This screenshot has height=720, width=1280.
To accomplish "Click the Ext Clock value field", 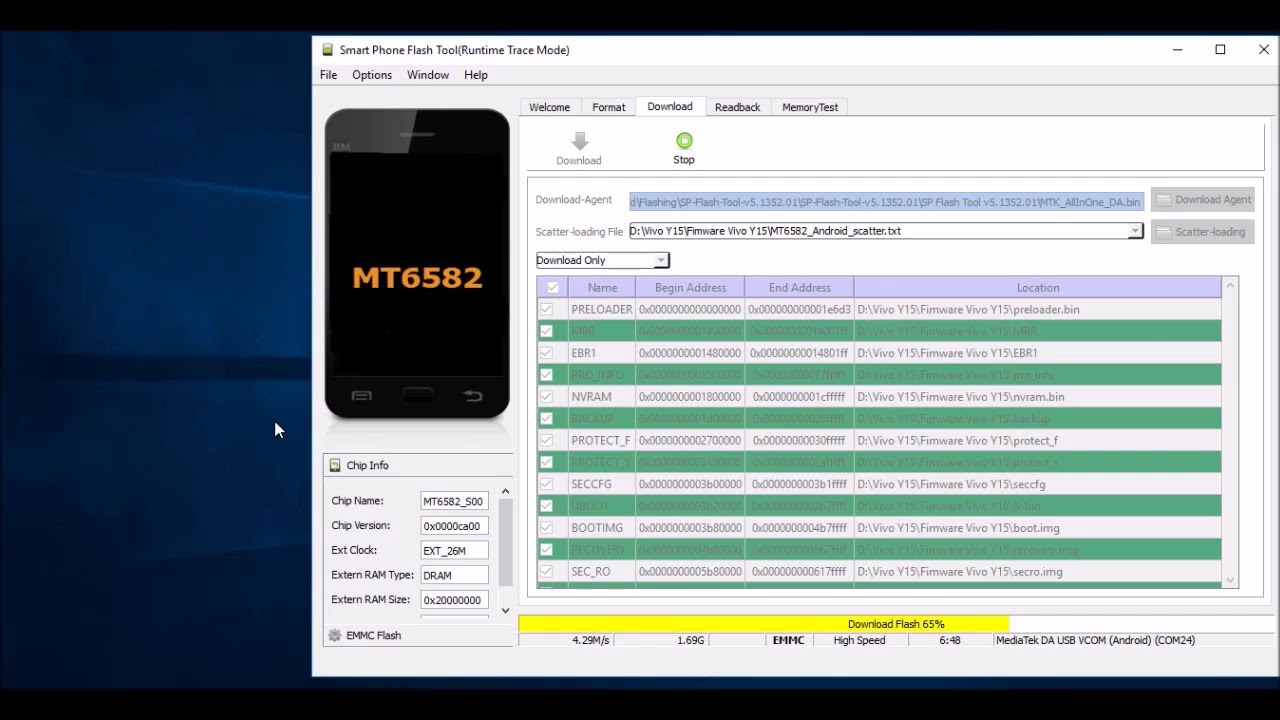I will coord(454,551).
